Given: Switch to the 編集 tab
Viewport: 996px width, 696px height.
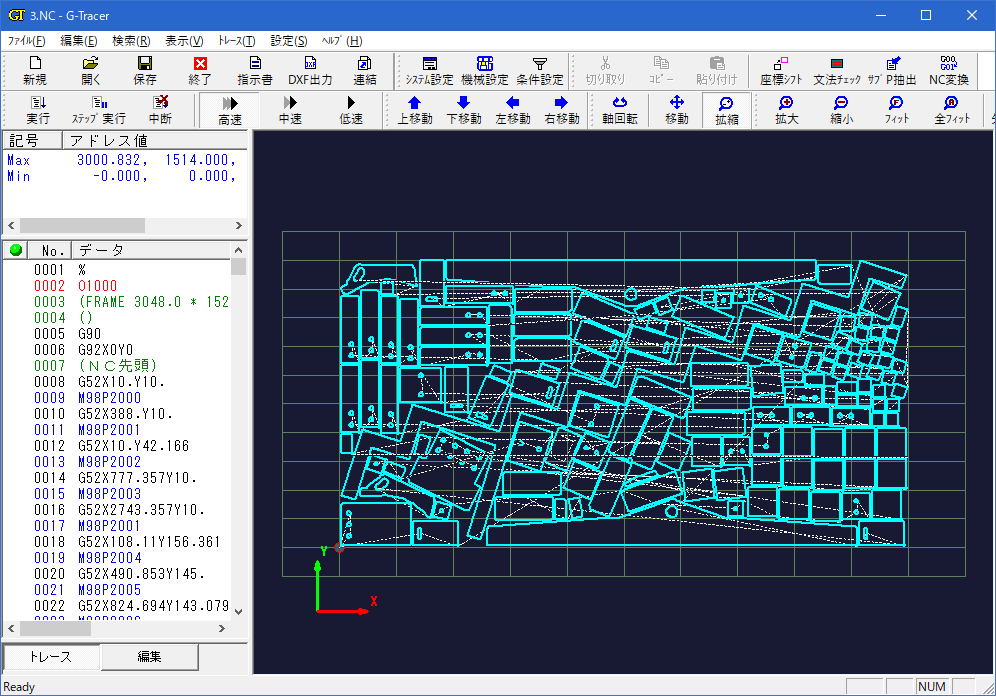Looking at the screenshot, I should pos(149,657).
